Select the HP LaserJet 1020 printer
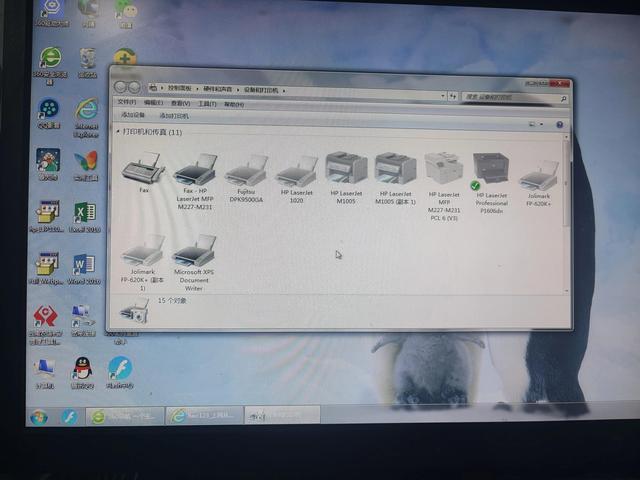This screenshot has width=640, height=480. point(297,179)
